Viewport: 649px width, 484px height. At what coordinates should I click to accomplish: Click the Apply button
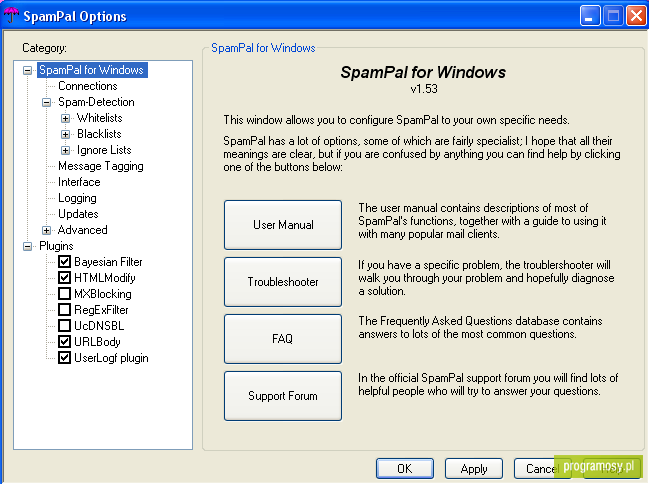click(x=474, y=468)
